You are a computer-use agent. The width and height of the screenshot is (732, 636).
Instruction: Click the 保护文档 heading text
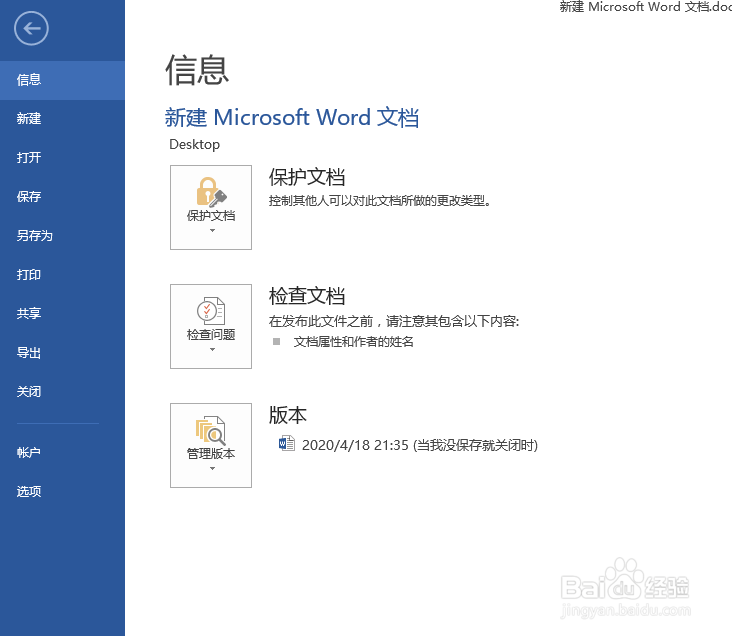307,177
